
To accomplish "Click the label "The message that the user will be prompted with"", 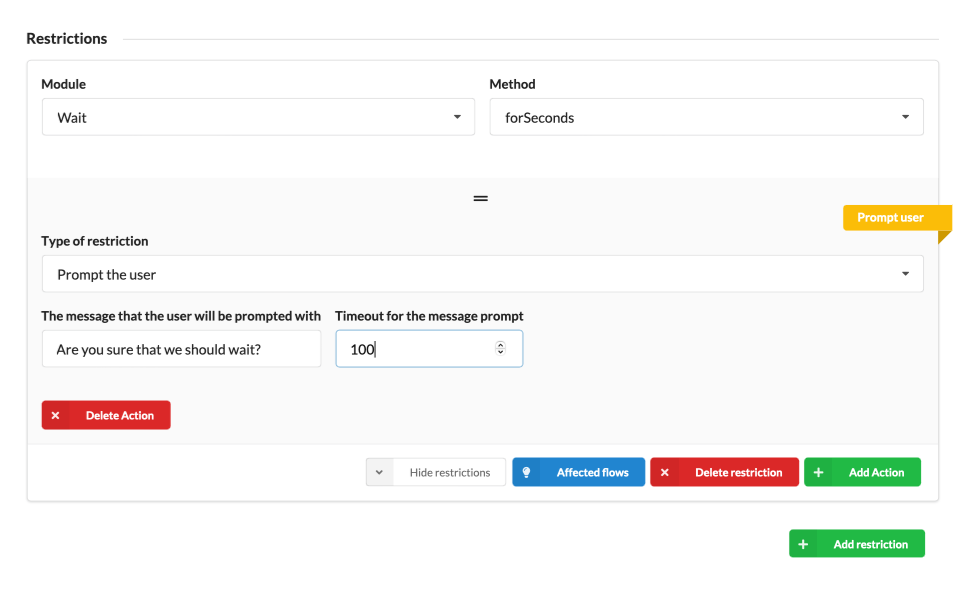I will pyautogui.click(x=181, y=316).
